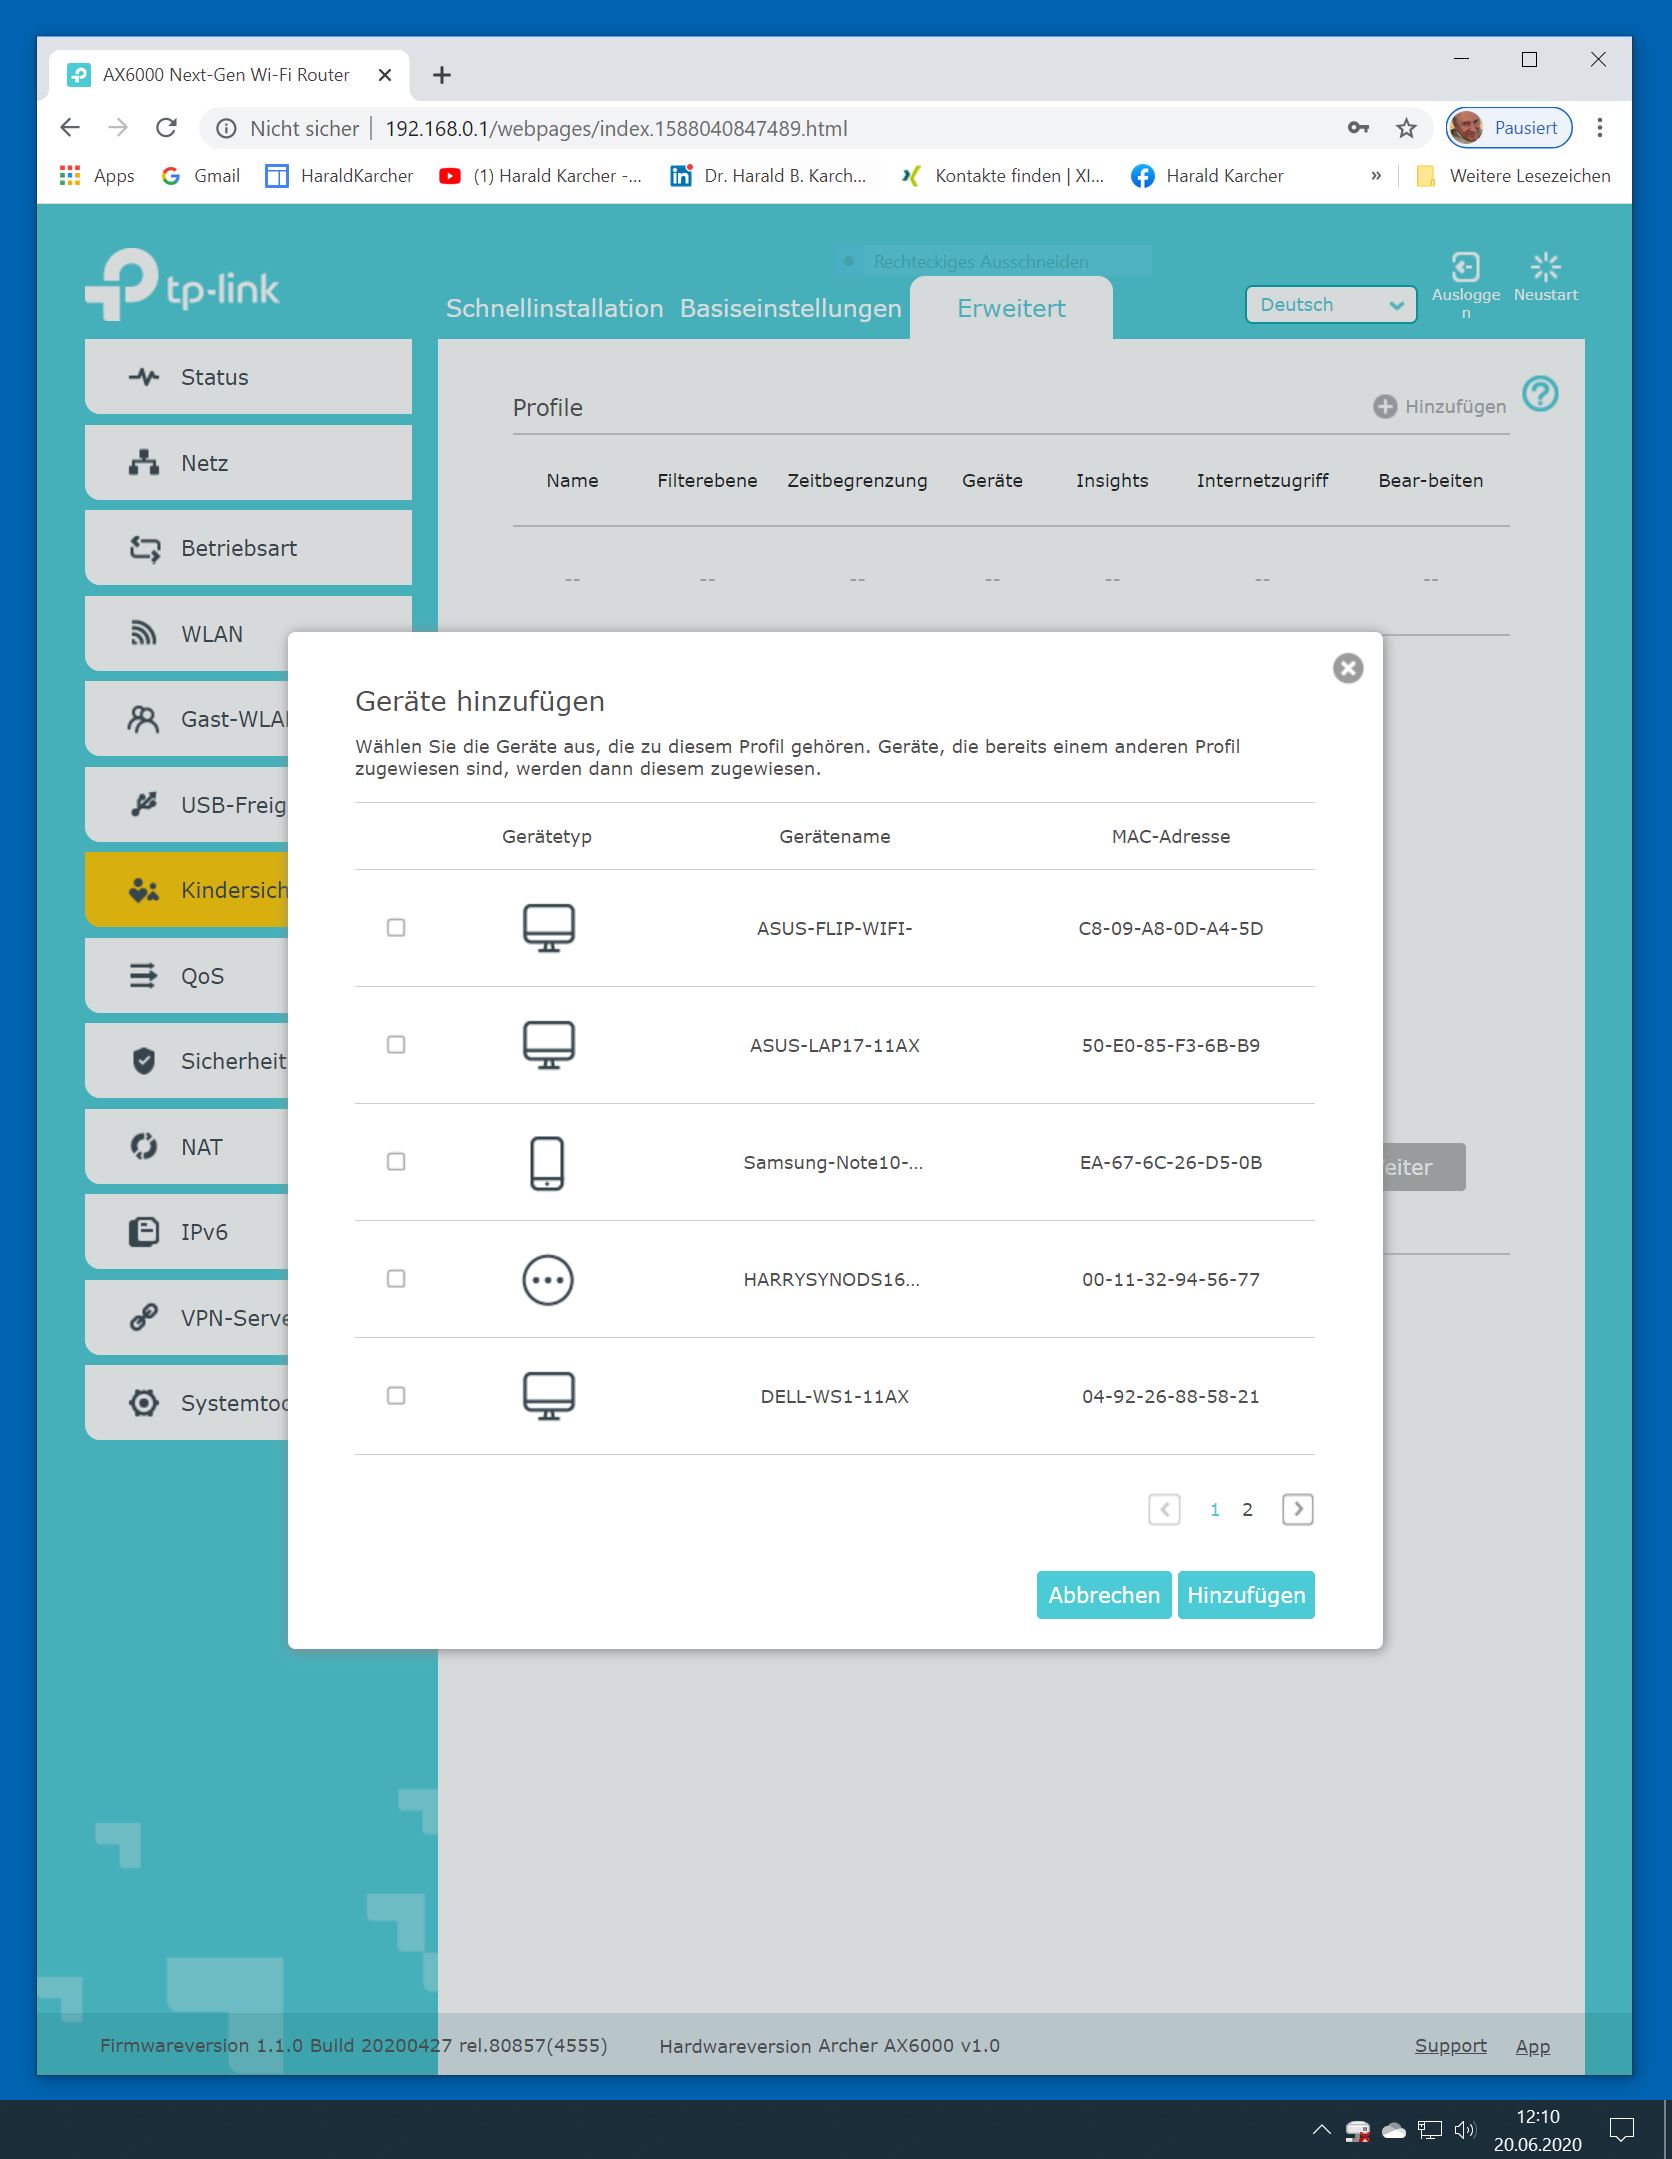The image size is (1672, 2159).
Task: Select the Samsung-Note10 device checkbox
Action: point(396,1162)
